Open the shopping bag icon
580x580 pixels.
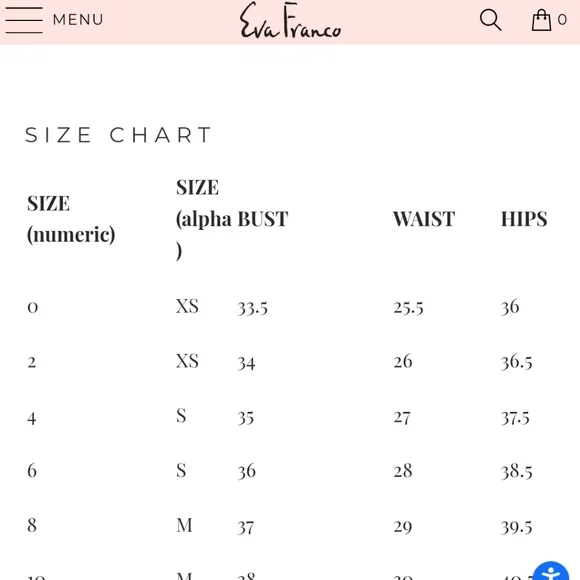coord(542,20)
